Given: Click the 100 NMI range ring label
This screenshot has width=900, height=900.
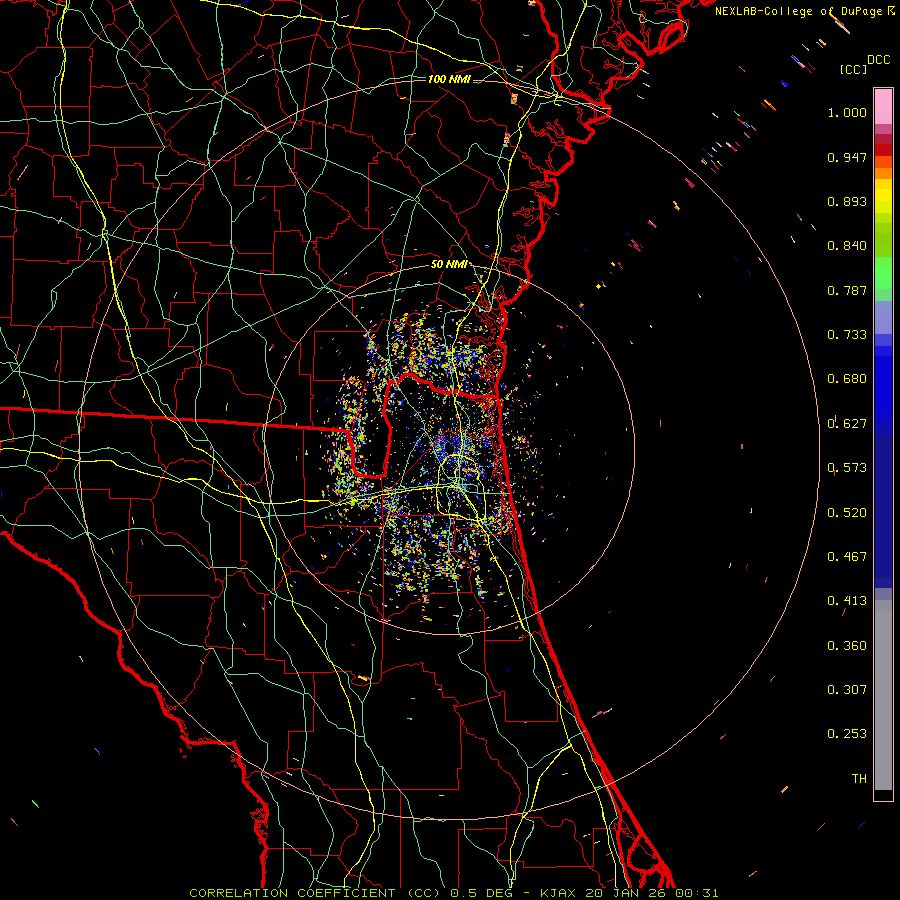Looking at the screenshot, I should coord(449,79).
